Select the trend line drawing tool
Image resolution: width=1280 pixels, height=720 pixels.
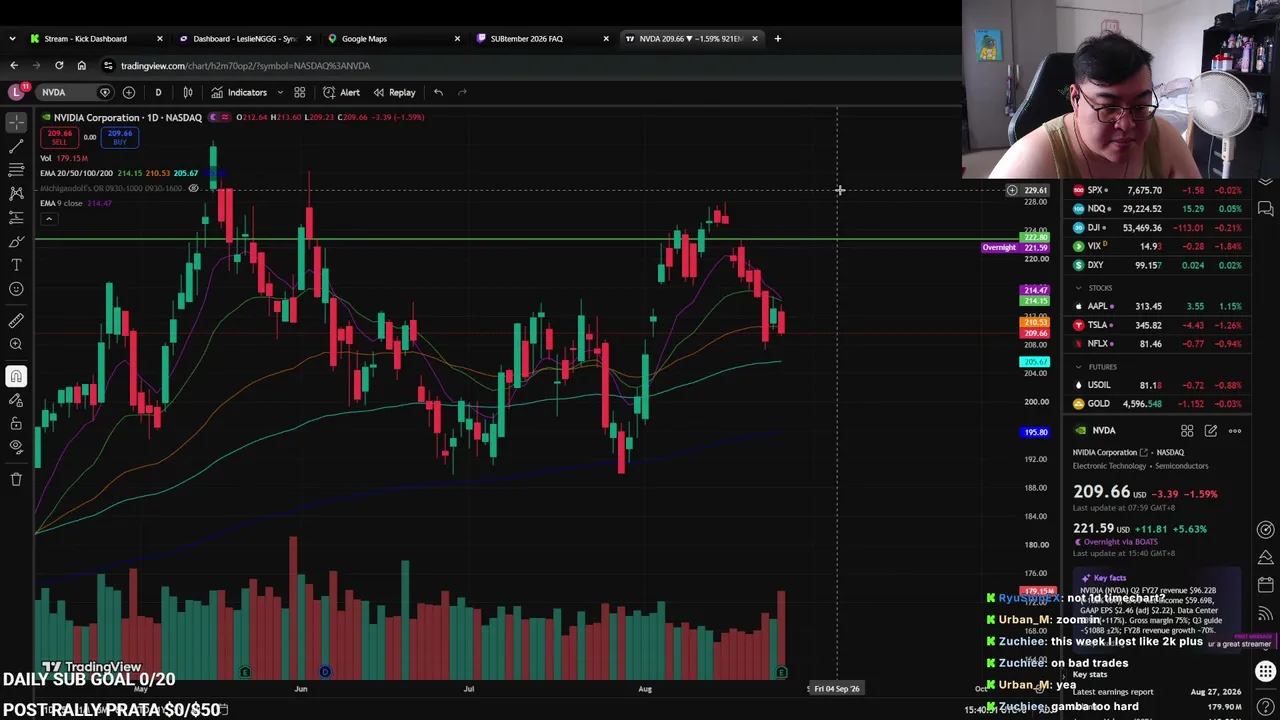tap(16, 146)
